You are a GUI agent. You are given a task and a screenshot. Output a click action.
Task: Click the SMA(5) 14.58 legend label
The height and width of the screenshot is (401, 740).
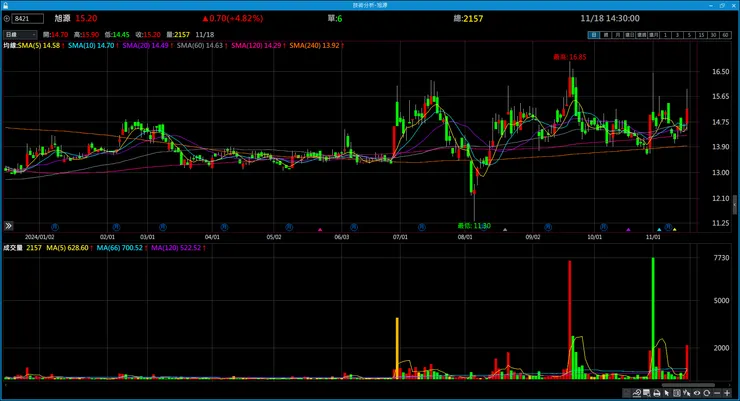(x=41, y=45)
